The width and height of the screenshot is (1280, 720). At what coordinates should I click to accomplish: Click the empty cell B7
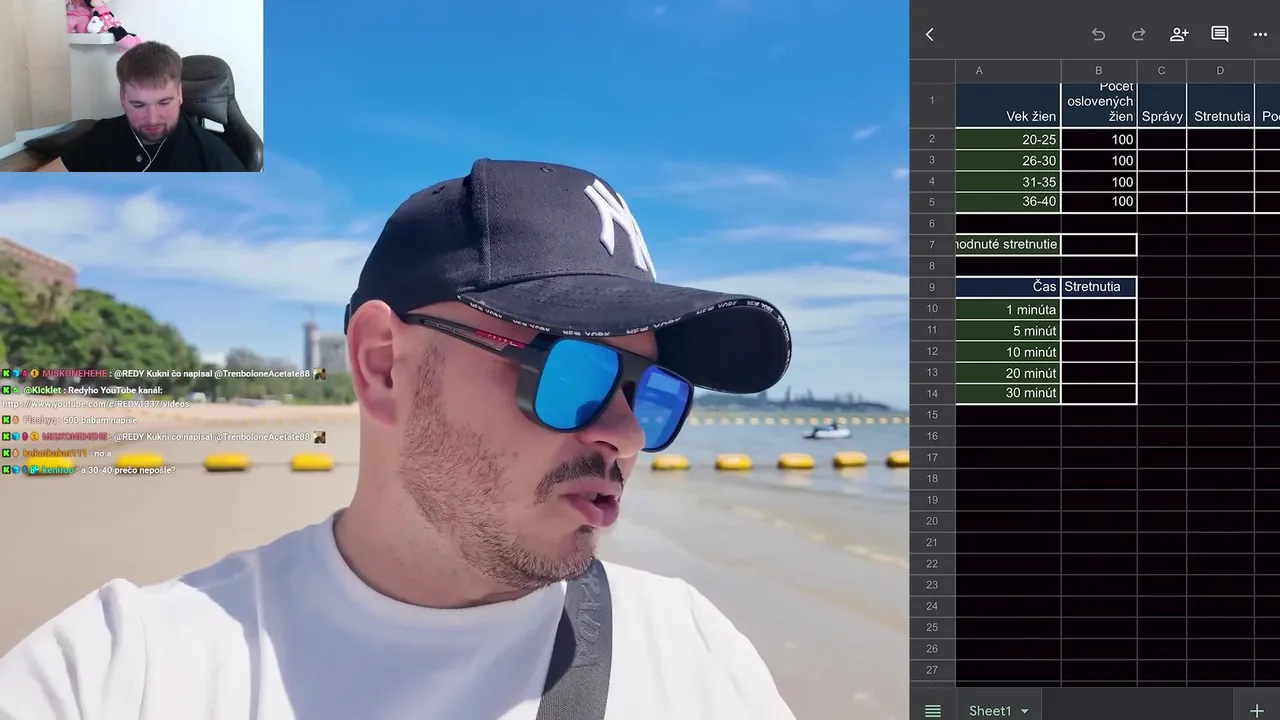pyautogui.click(x=1099, y=244)
